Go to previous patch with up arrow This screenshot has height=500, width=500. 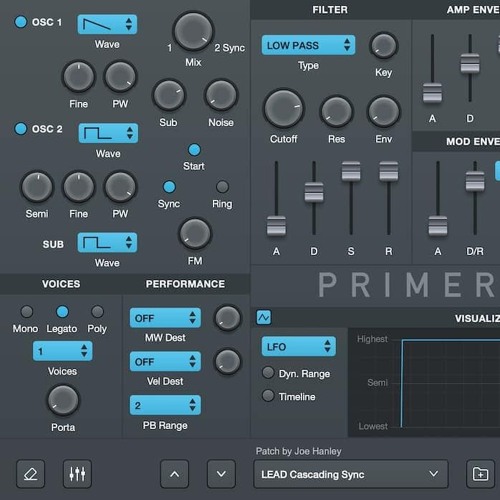pyautogui.click(x=175, y=474)
